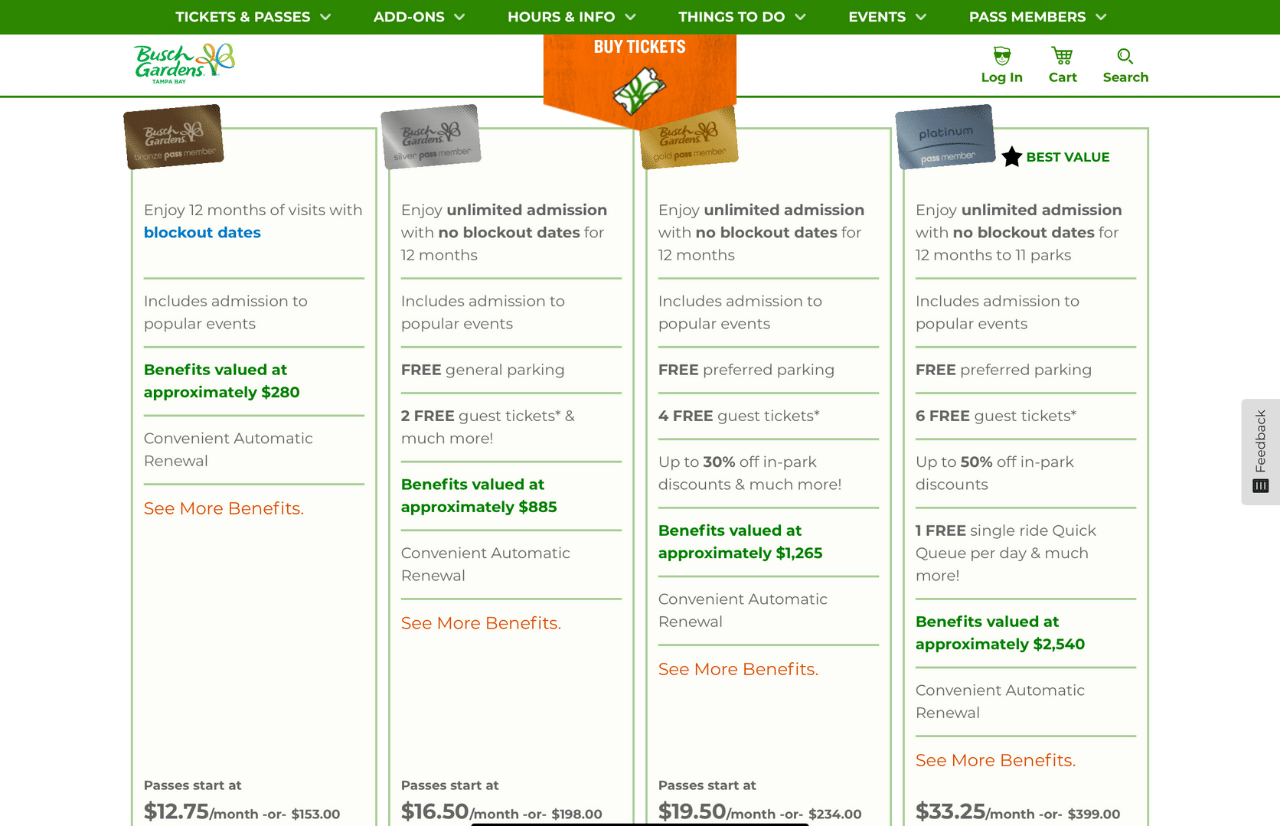Click the Busch Gardens Tampa Bay logo

pyautogui.click(x=185, y=63)
